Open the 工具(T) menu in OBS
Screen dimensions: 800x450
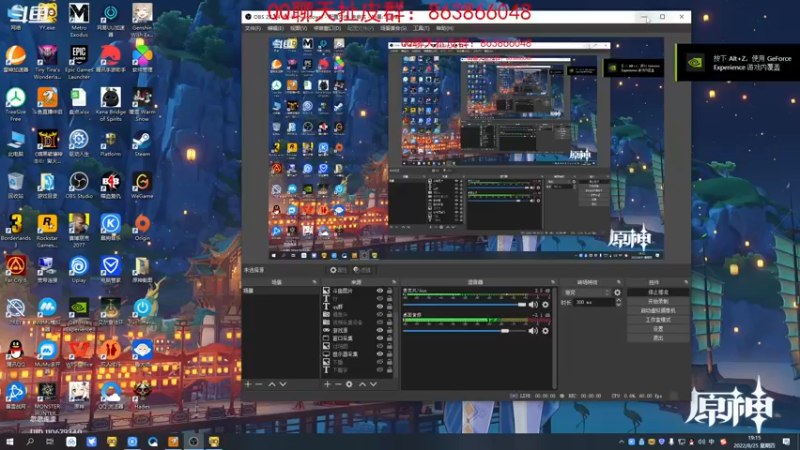(x=421, y=28)
